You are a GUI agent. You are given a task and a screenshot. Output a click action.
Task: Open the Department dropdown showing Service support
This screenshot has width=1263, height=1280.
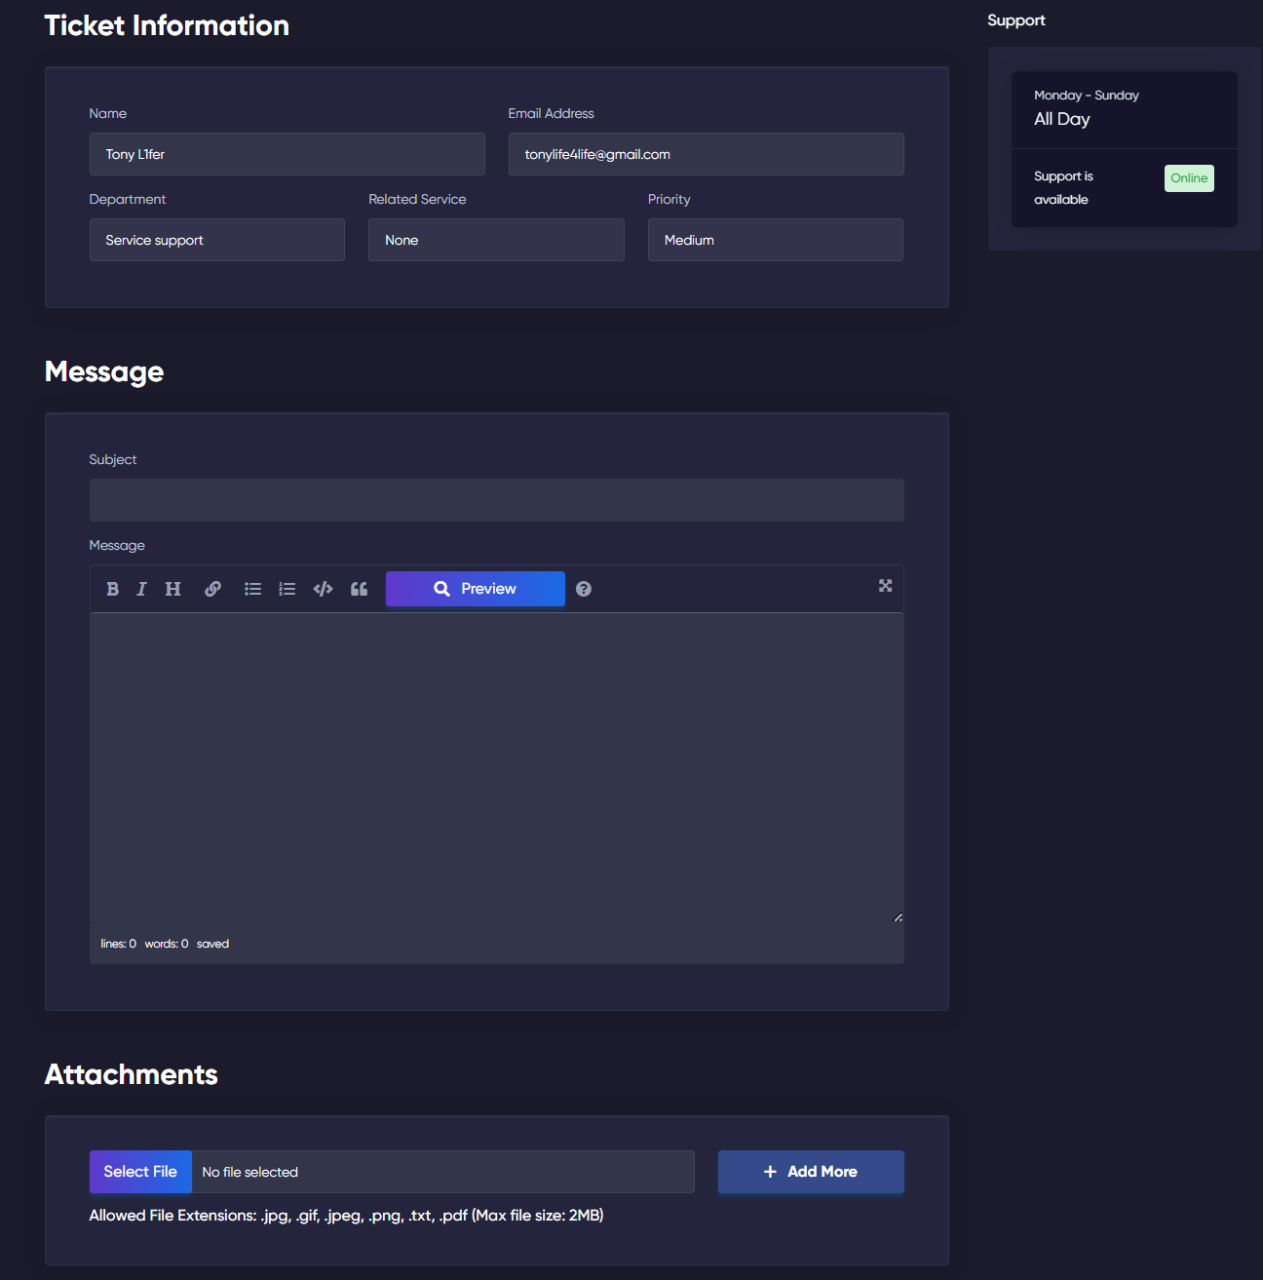click(x=217, y=240)
